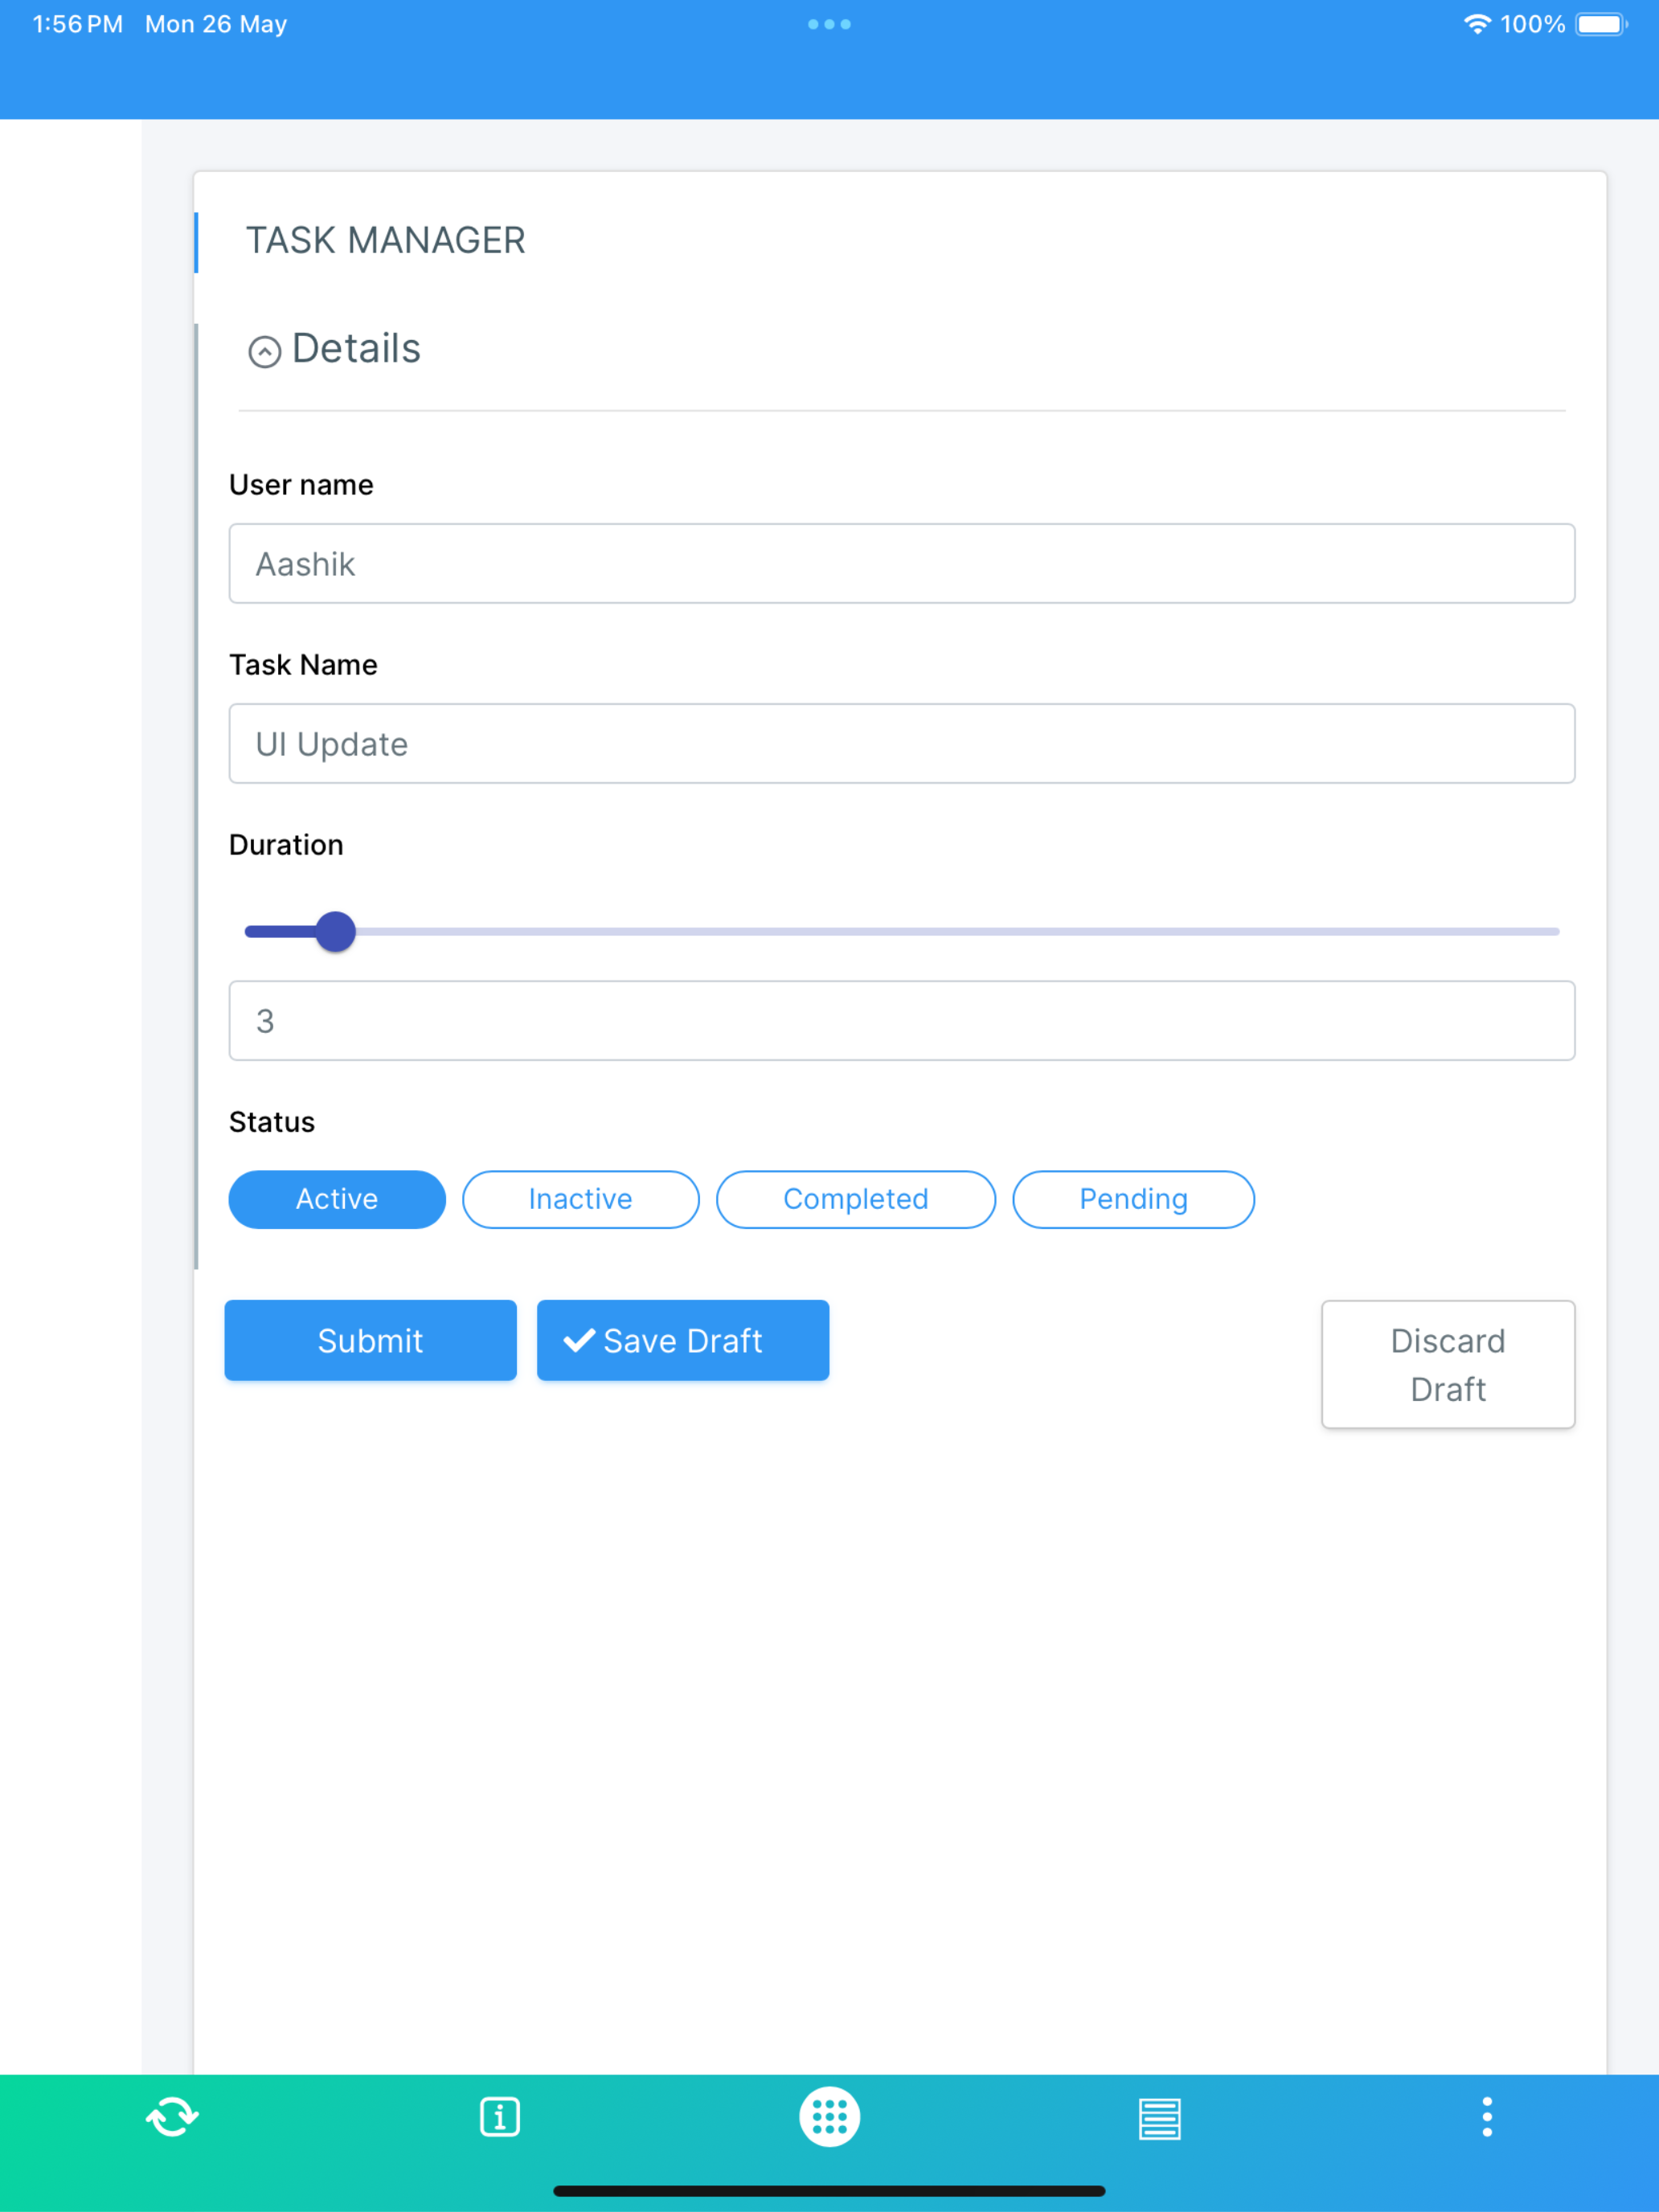Select the Inactive status option
This screenshot has width=1659, height=2212.
coord(580,1199)
